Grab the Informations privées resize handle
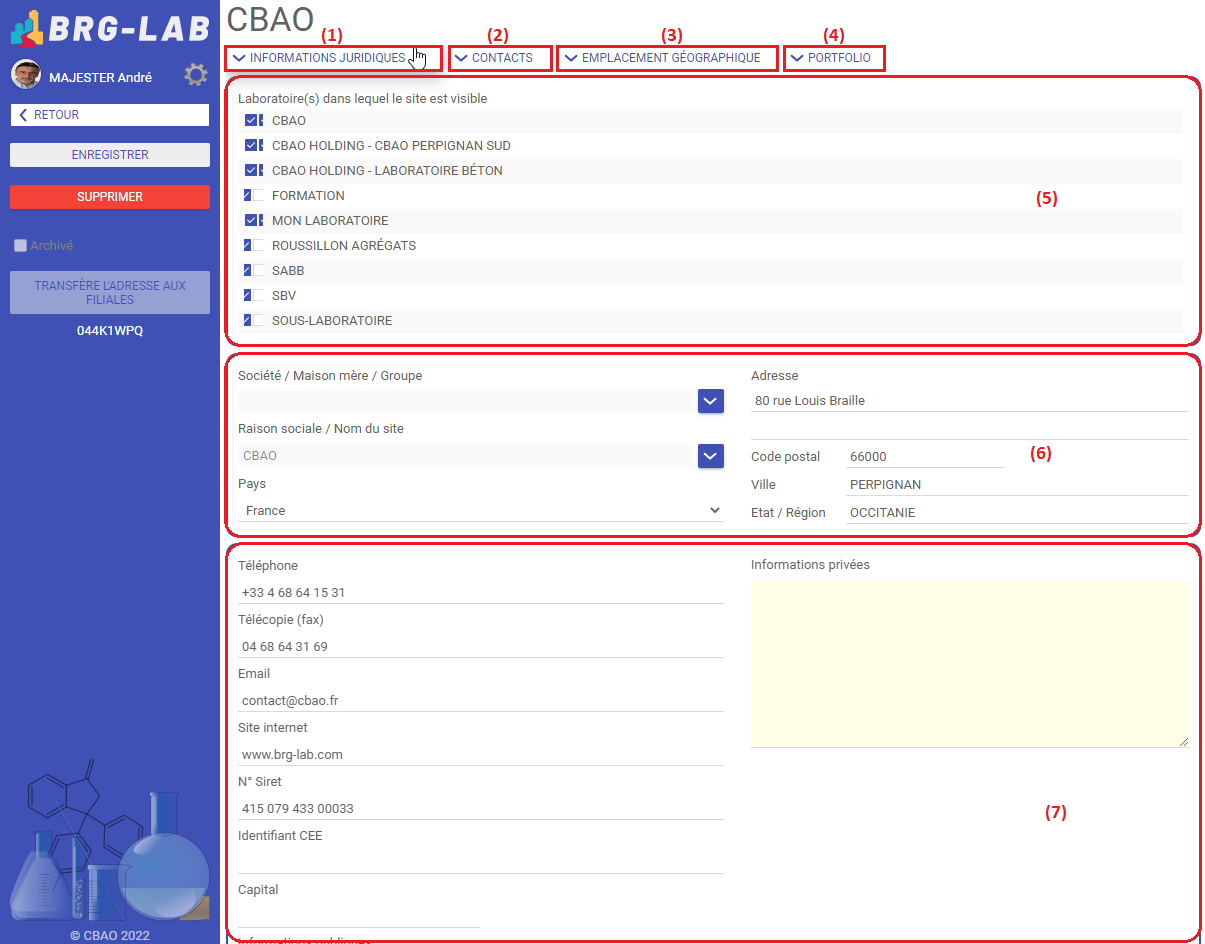Viewport: 1205px width, 944px height. coord(1184,742)
